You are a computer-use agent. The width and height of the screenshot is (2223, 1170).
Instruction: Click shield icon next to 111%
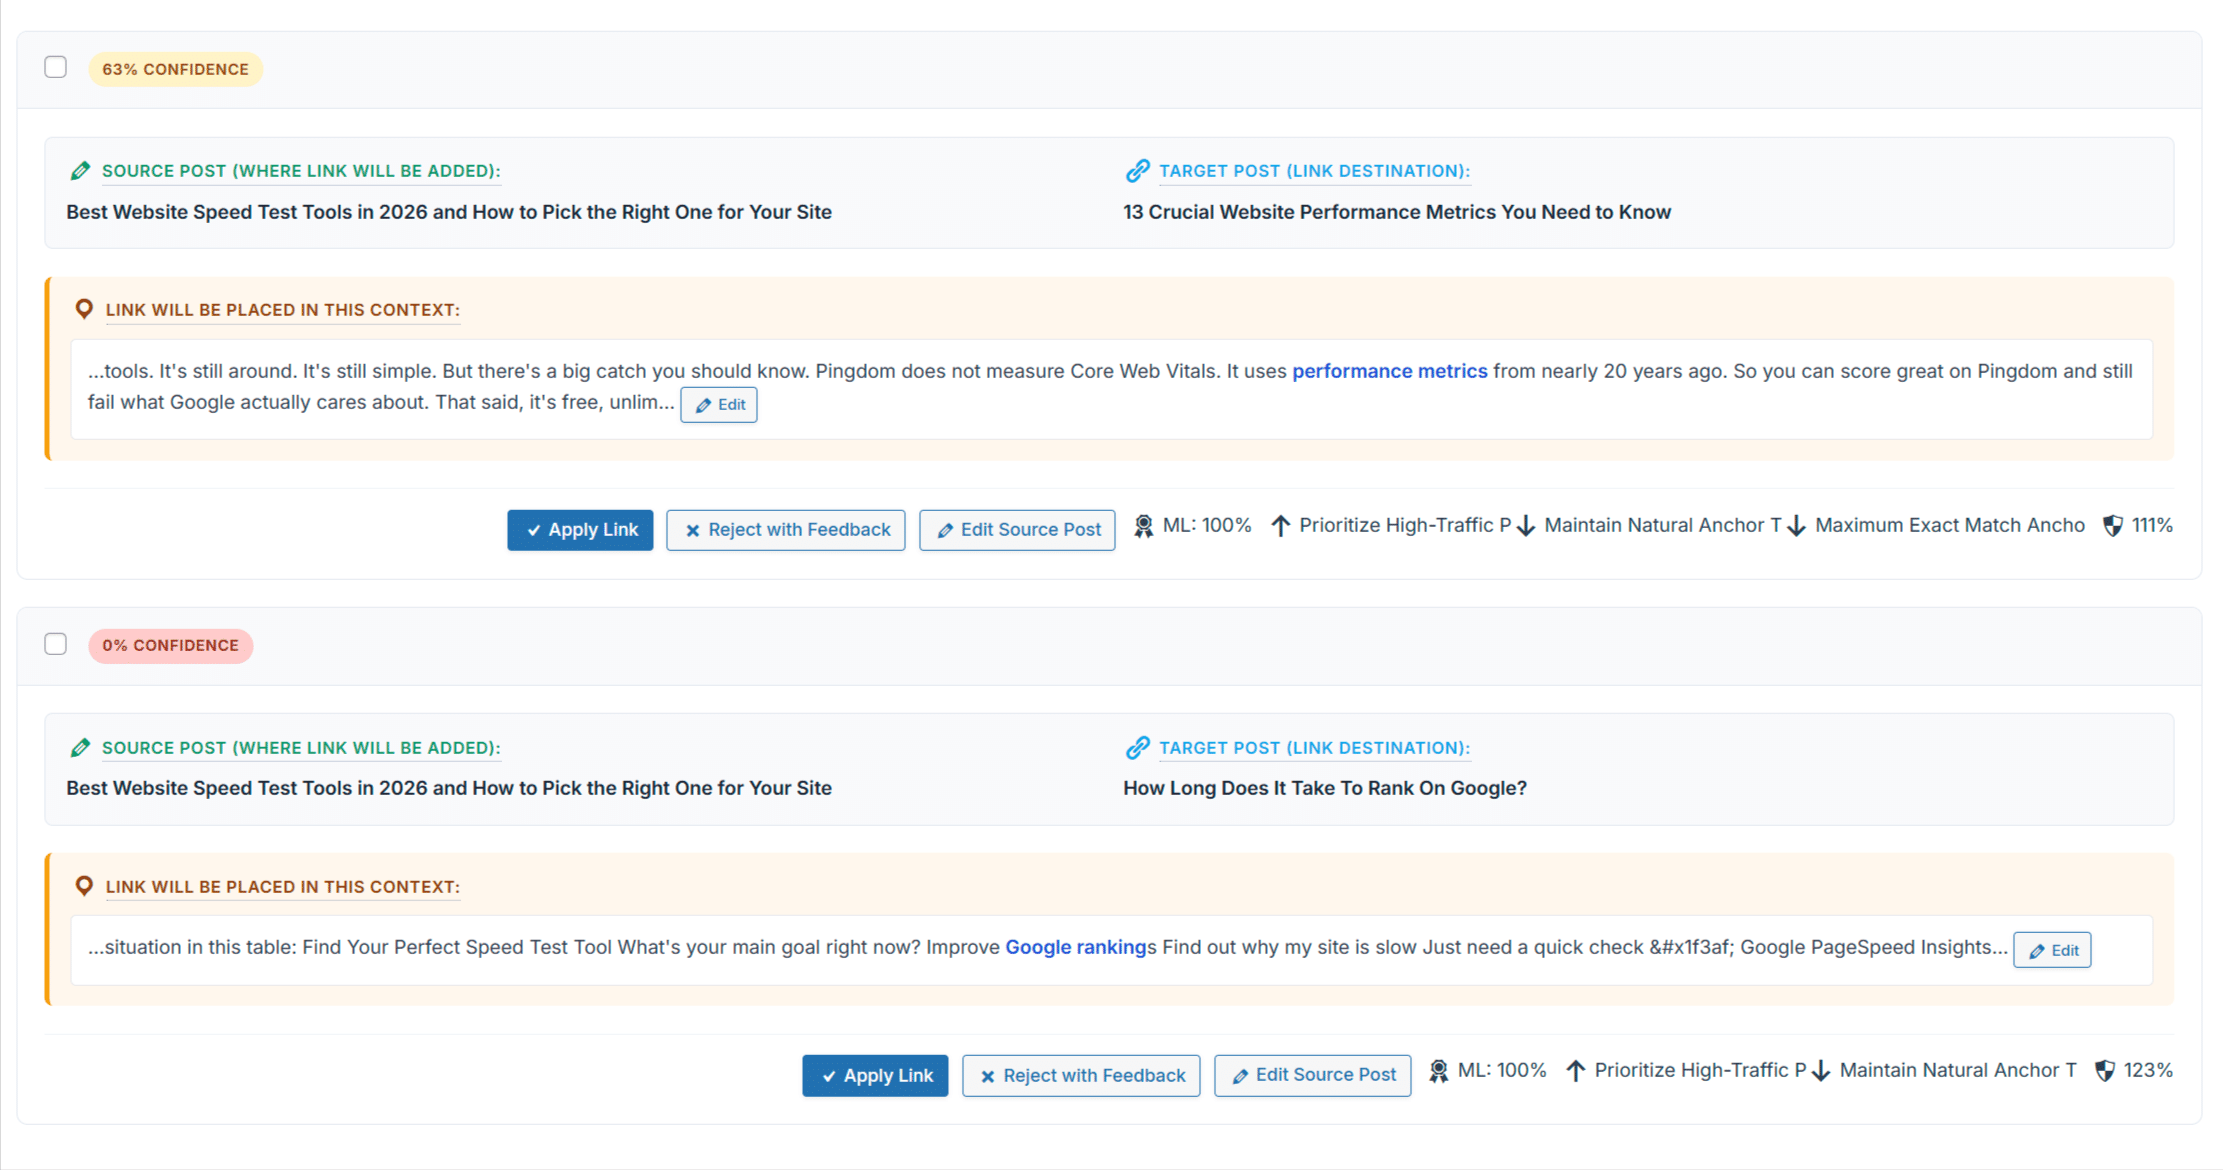click(x=2113, y=526)
